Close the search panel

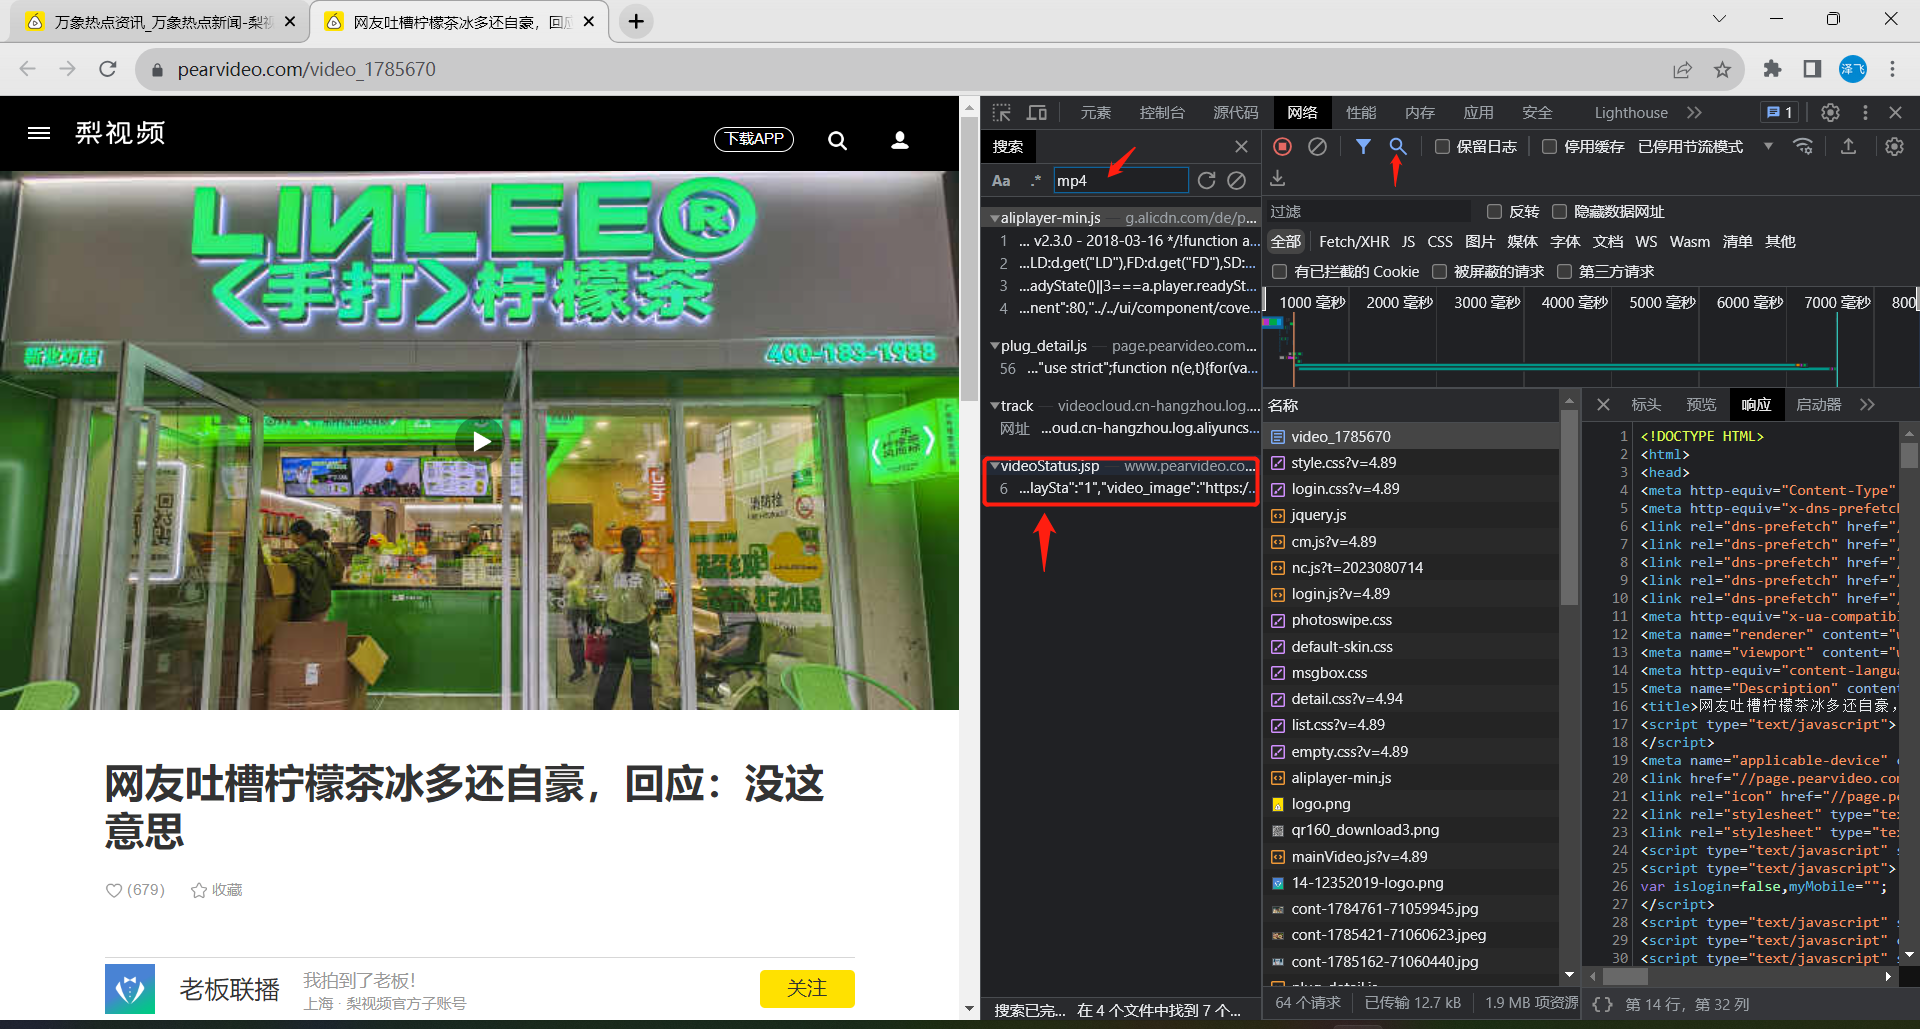coord(1241,147)
